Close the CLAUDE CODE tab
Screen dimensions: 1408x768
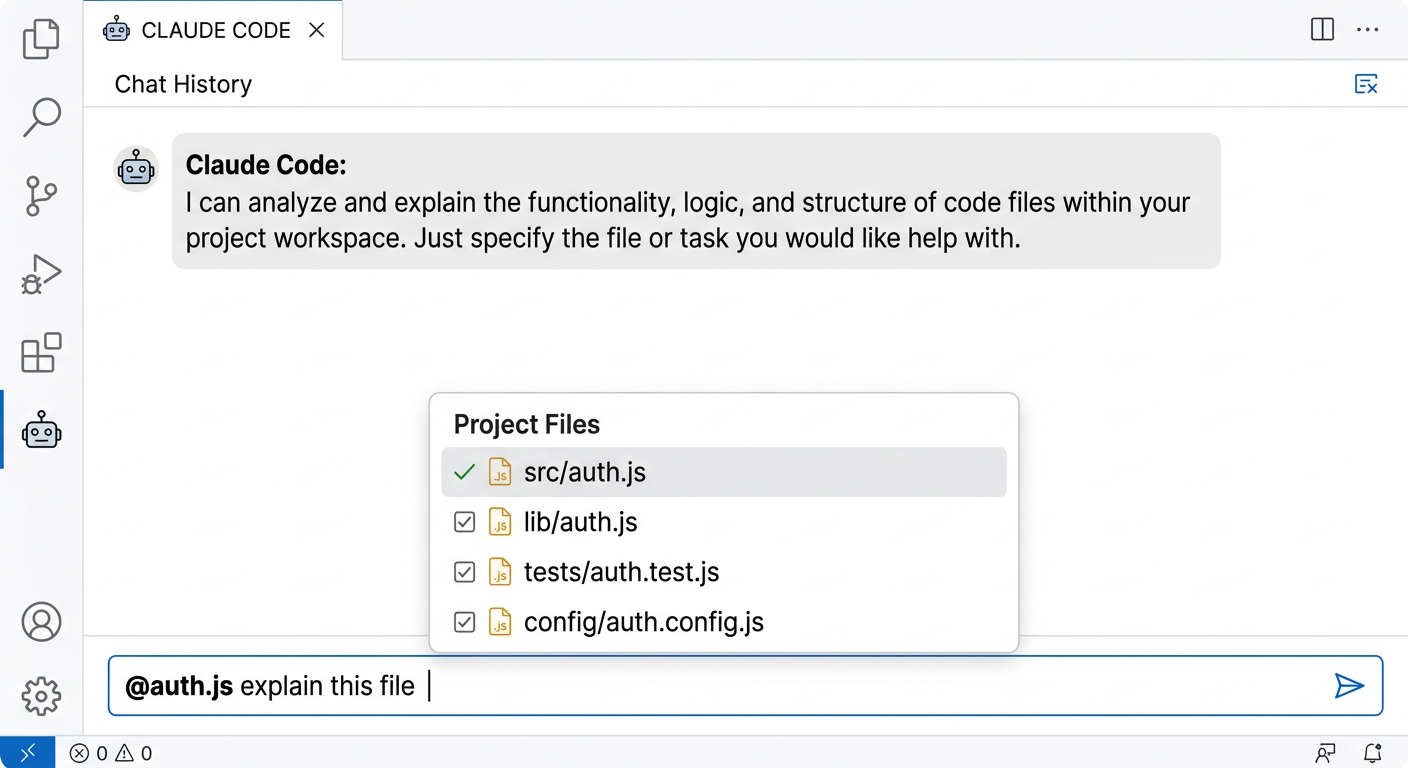point(317,30)
